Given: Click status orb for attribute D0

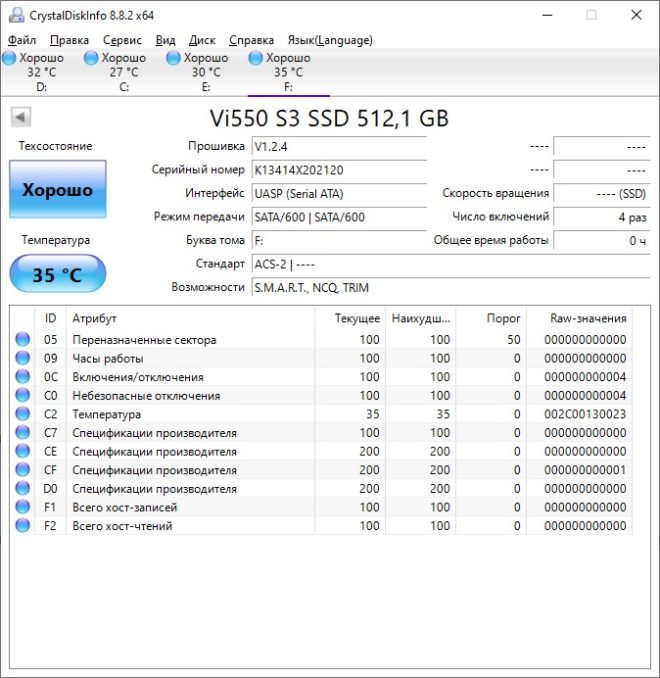Looking at the screenshot, I should pos(22,488).
